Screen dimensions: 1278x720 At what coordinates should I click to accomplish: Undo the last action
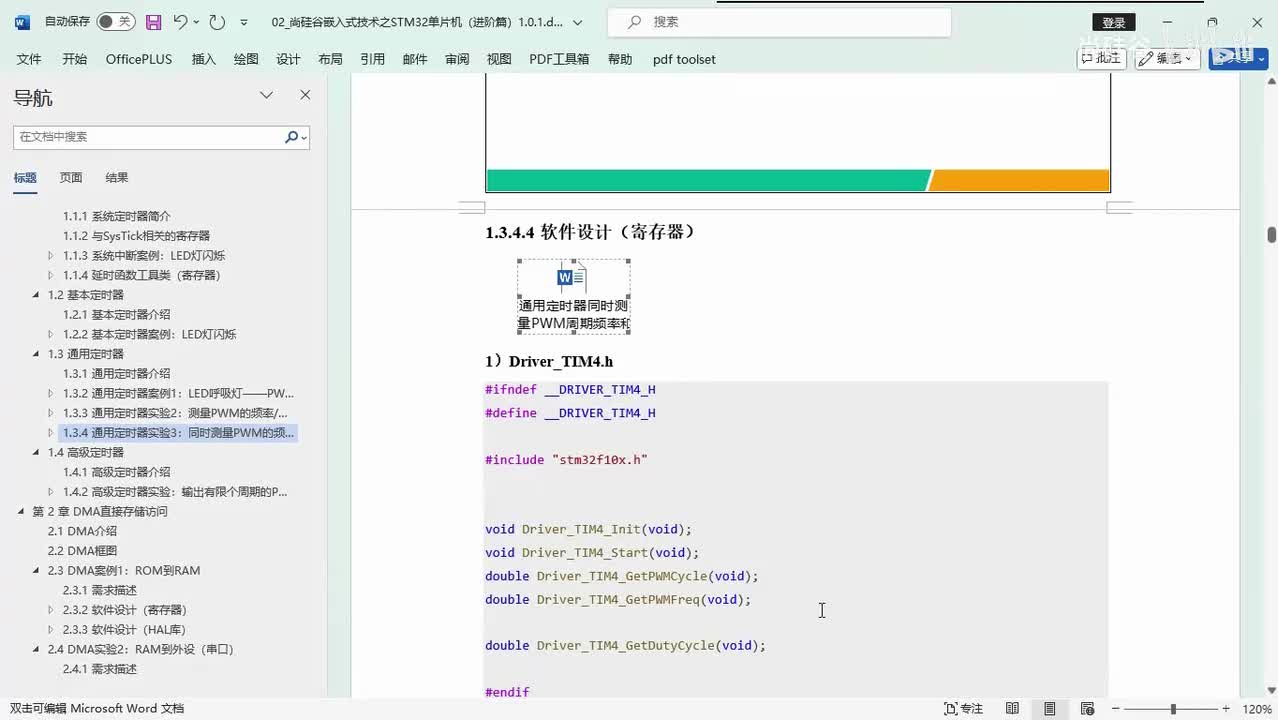(180, 21)
